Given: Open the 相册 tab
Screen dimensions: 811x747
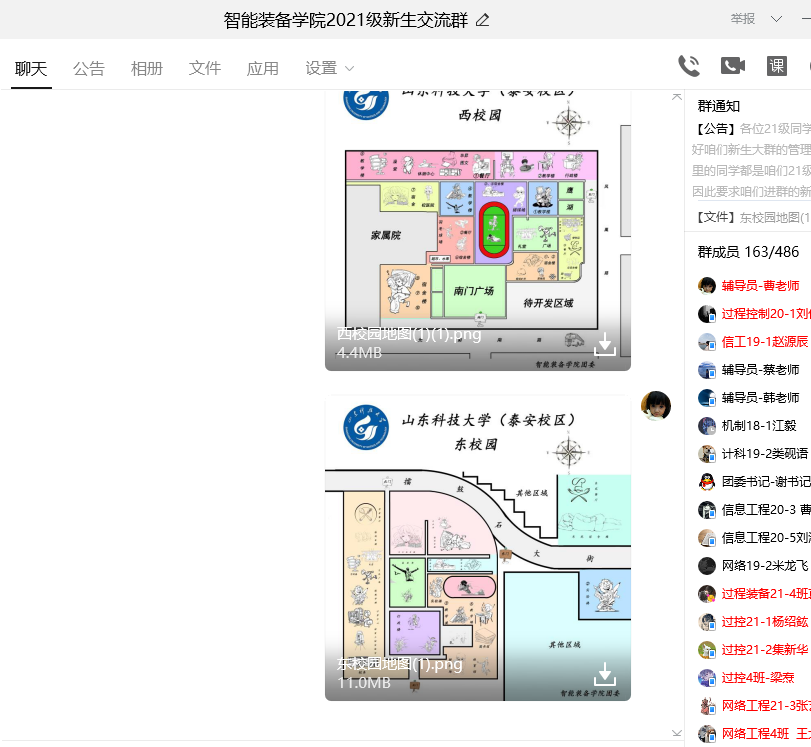Looking at the screenshot, I should [x=147, y=68].
